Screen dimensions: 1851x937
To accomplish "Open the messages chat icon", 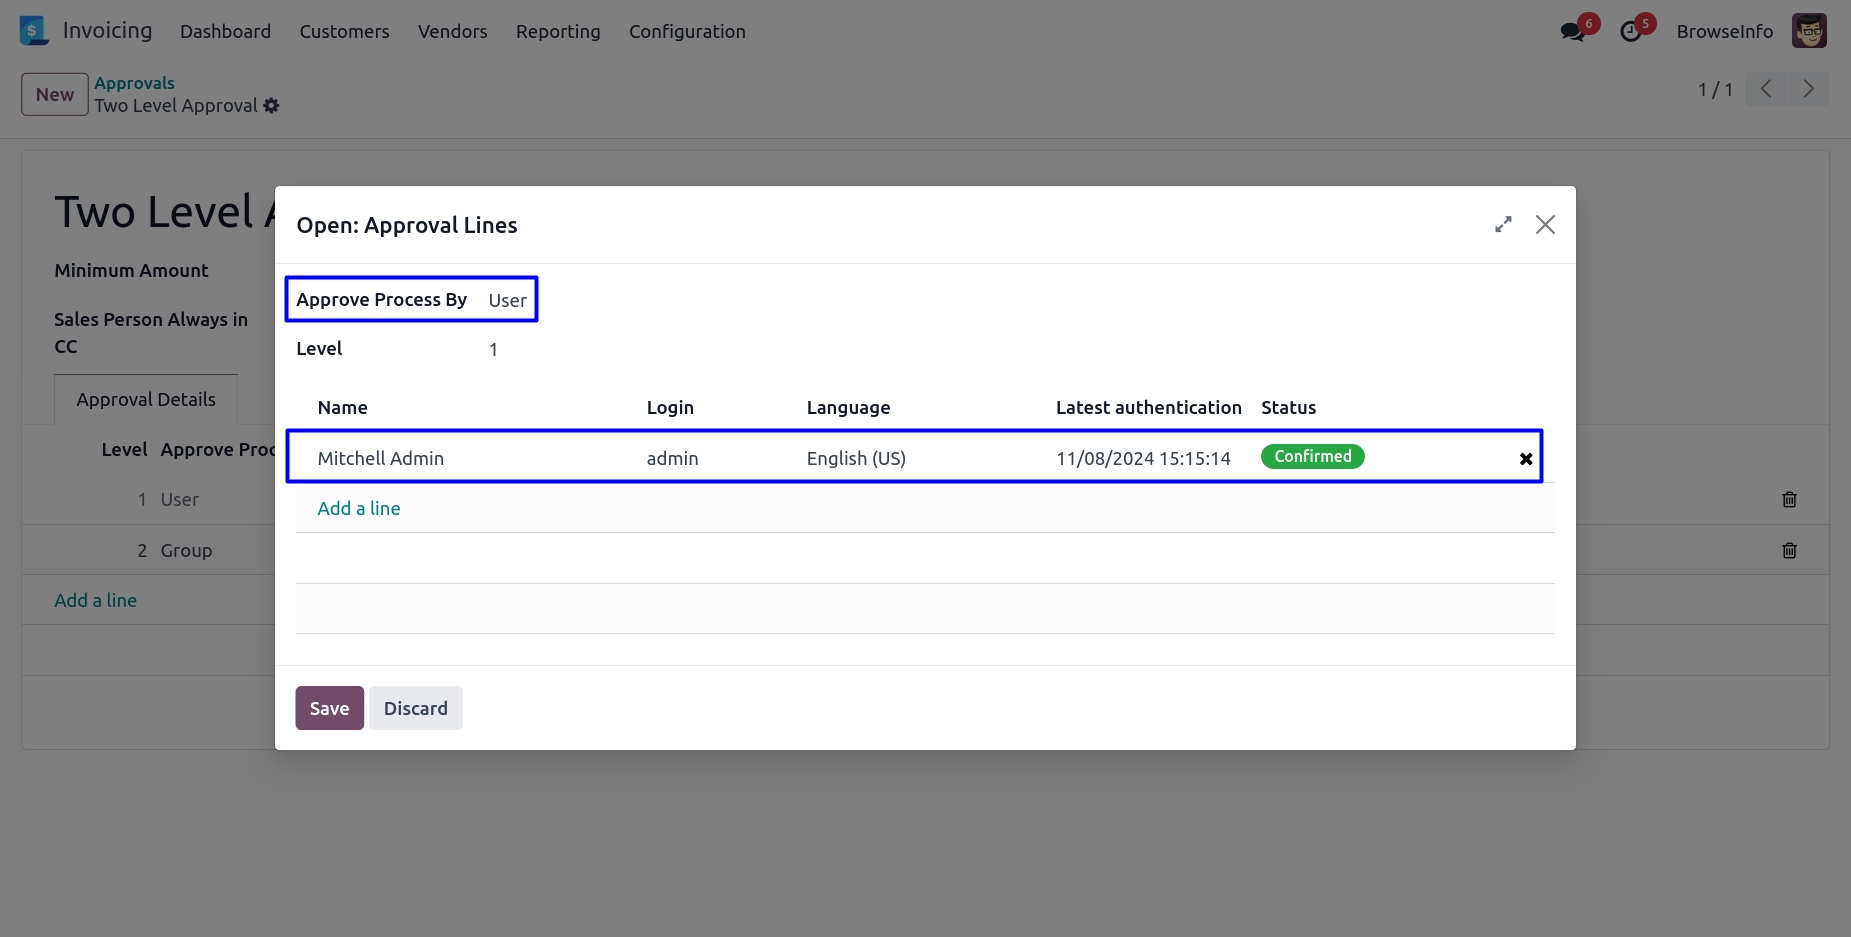I will (1572, 32).
